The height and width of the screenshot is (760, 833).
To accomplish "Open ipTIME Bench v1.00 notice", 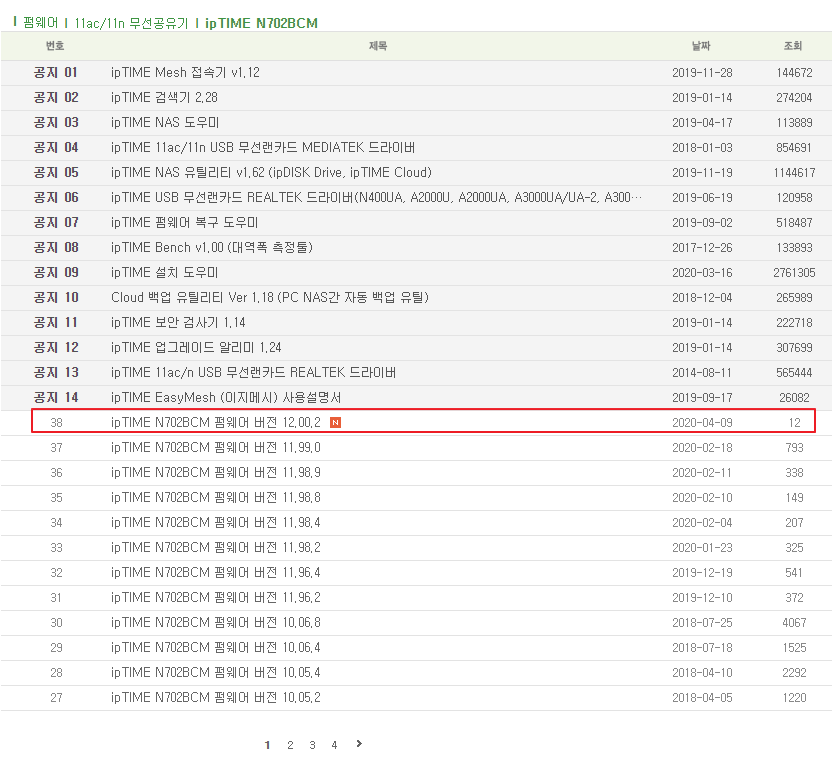I will click(x=211, y=247).
